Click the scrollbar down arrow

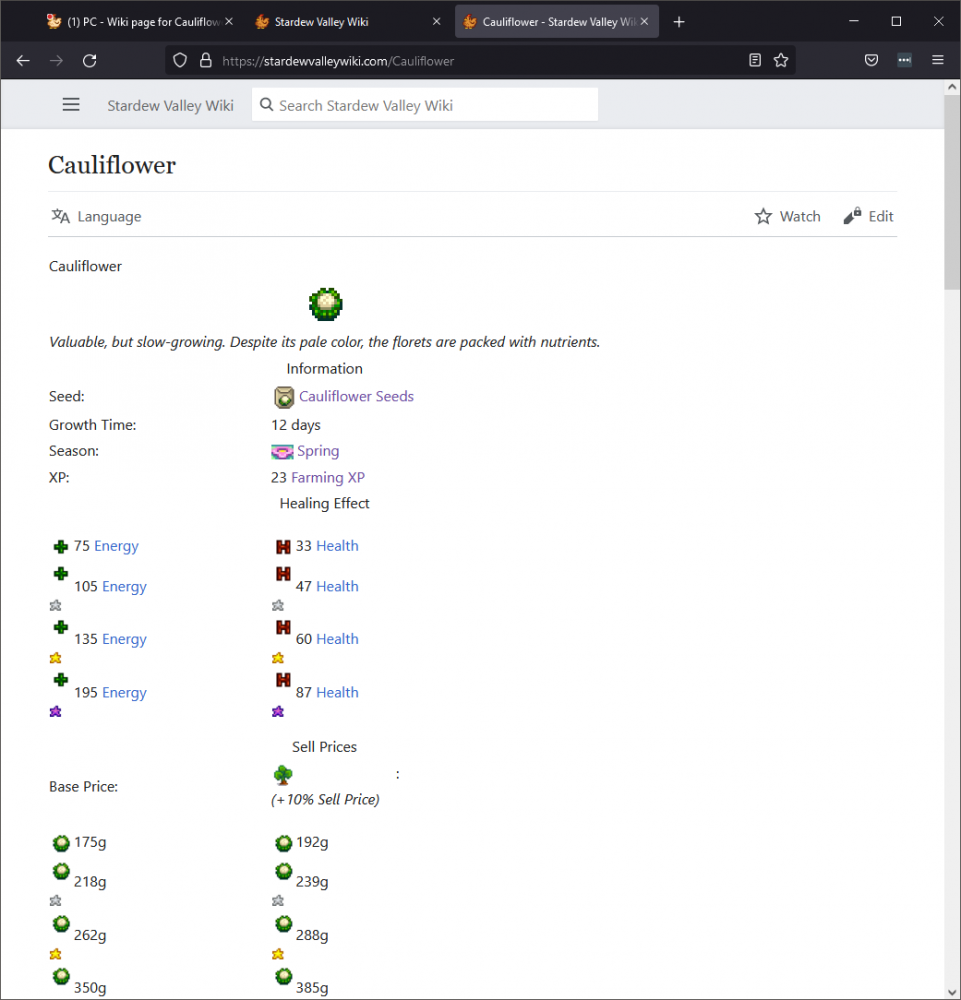pyautogui.click(x=952, y=992)
